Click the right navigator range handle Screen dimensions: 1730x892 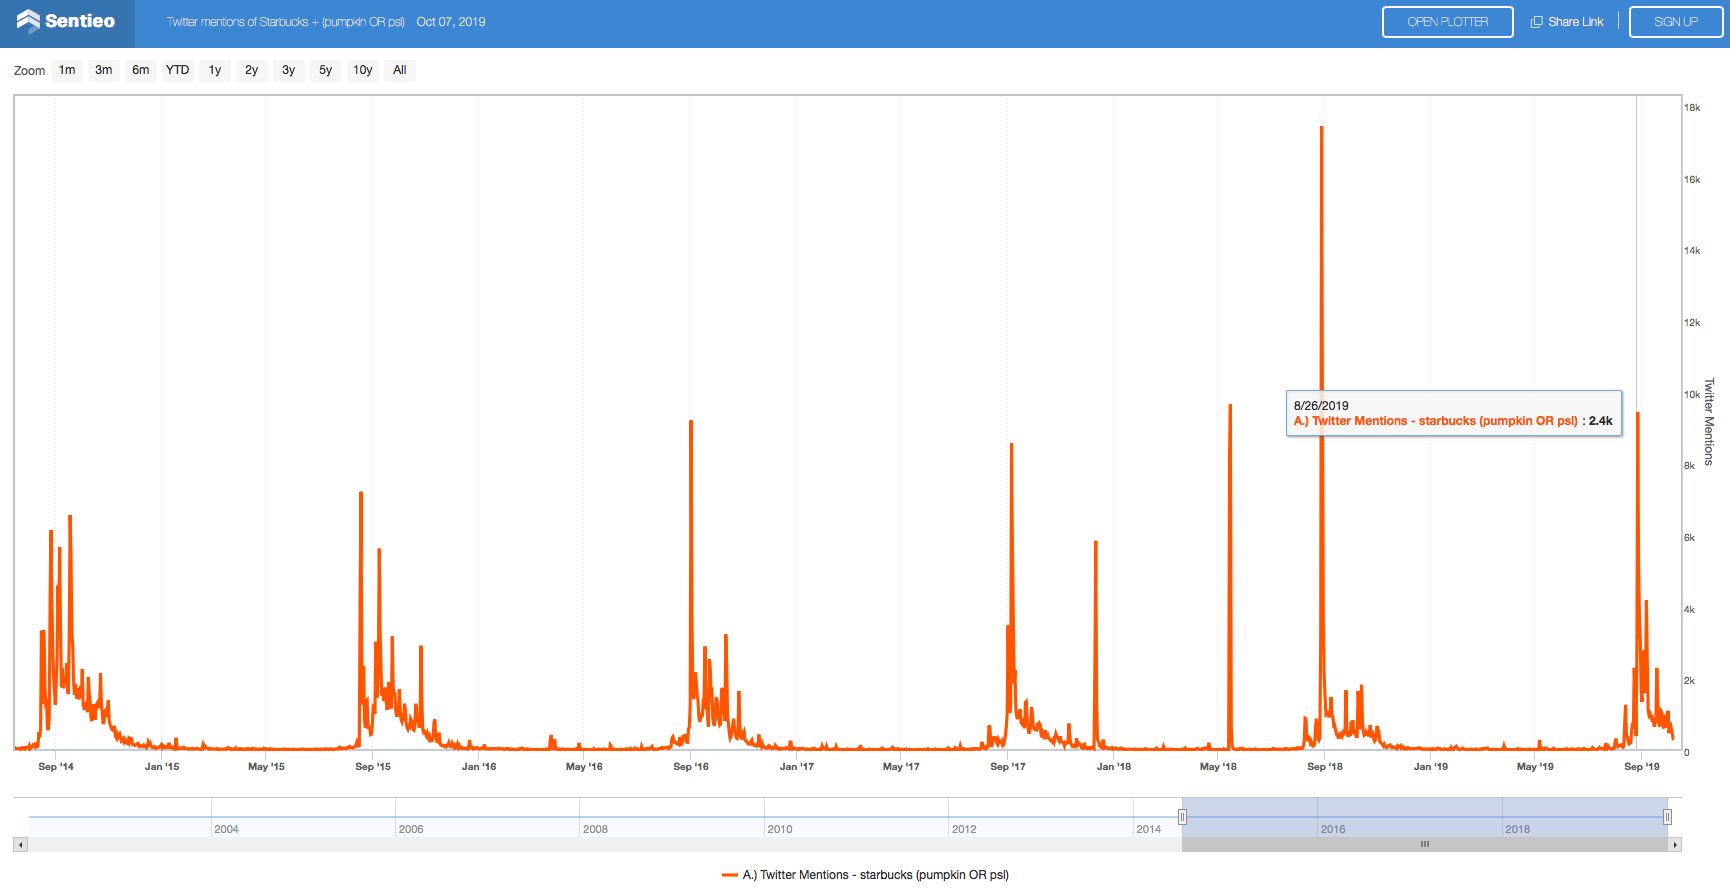[1667, 817]
